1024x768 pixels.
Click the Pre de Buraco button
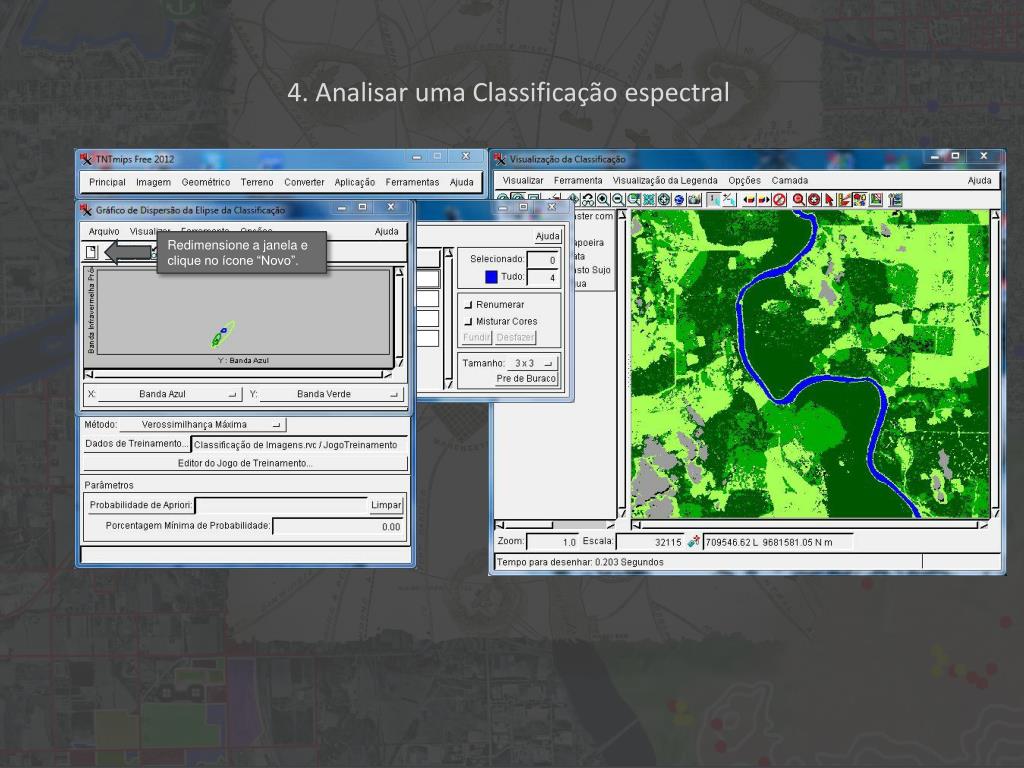[x=526, y=379]
